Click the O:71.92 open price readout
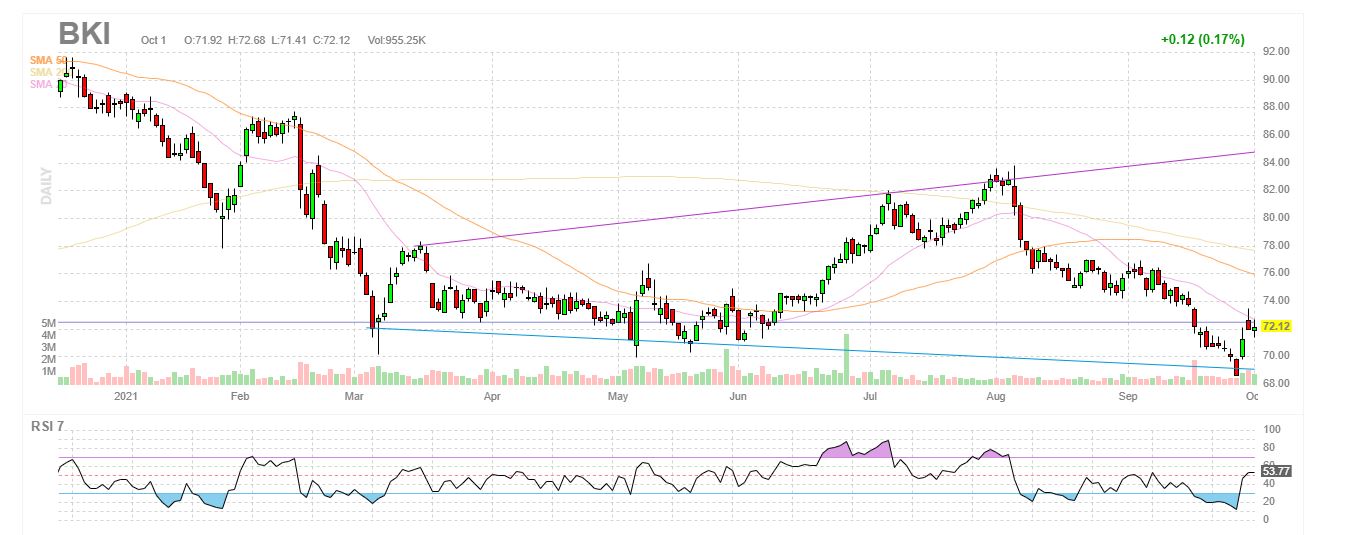Viewport: 1351px width, 535px height. (204, 41)
